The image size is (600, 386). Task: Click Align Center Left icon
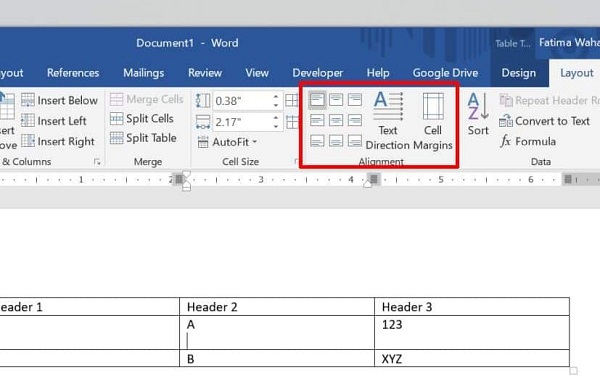coord(317,121)
